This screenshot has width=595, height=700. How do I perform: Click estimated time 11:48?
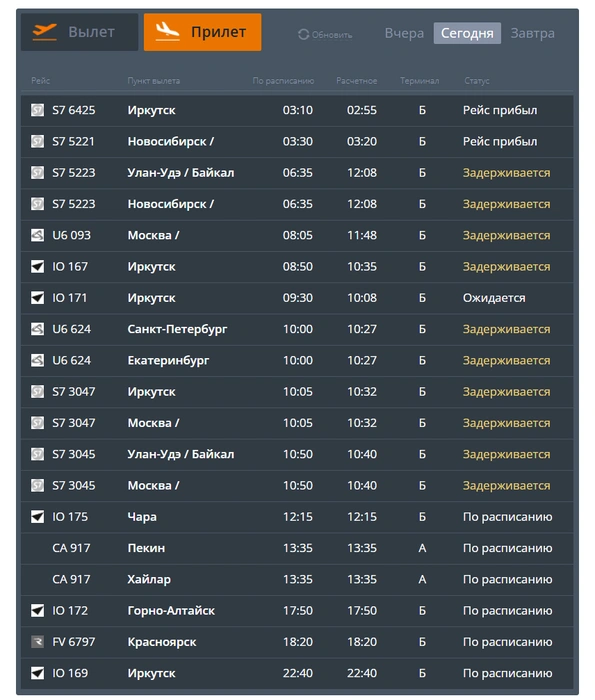[x=362, y=235]
